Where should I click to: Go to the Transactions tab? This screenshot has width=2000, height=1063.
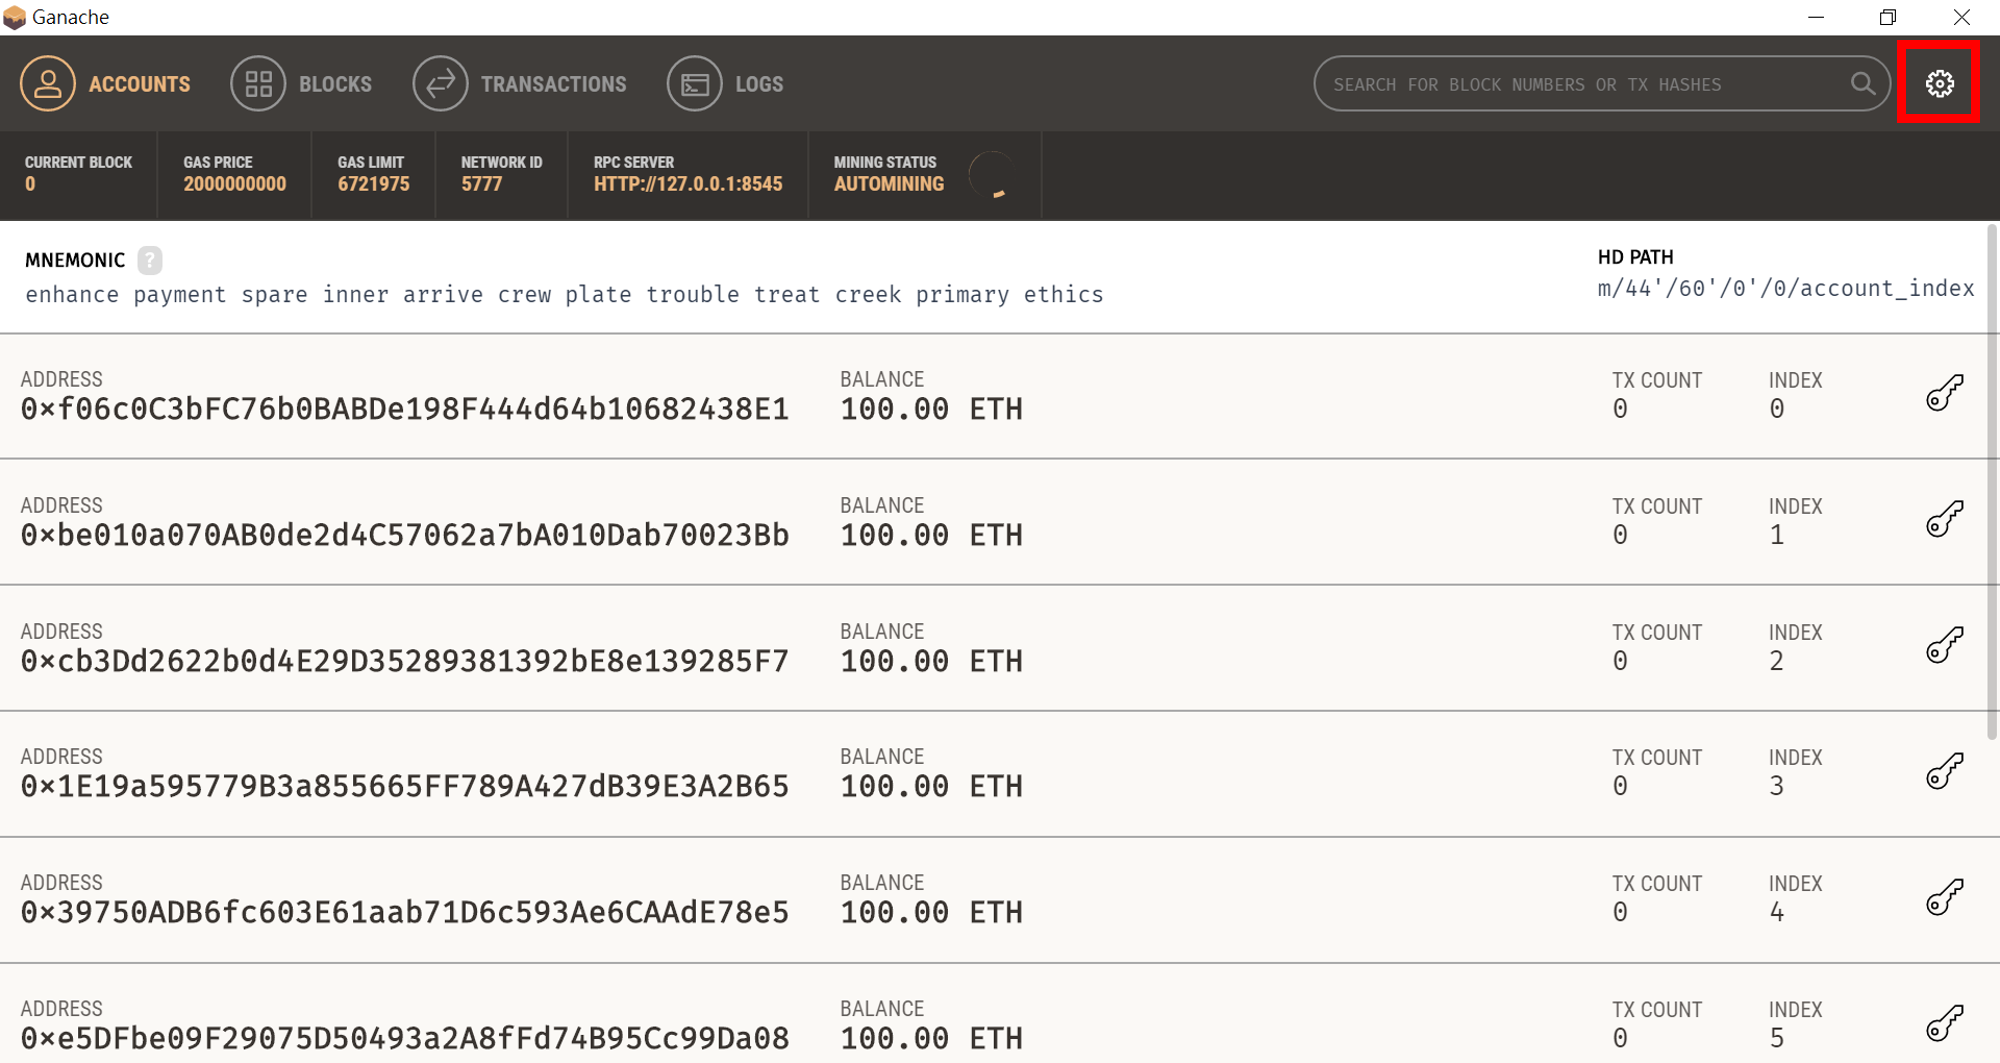point(520,84)
